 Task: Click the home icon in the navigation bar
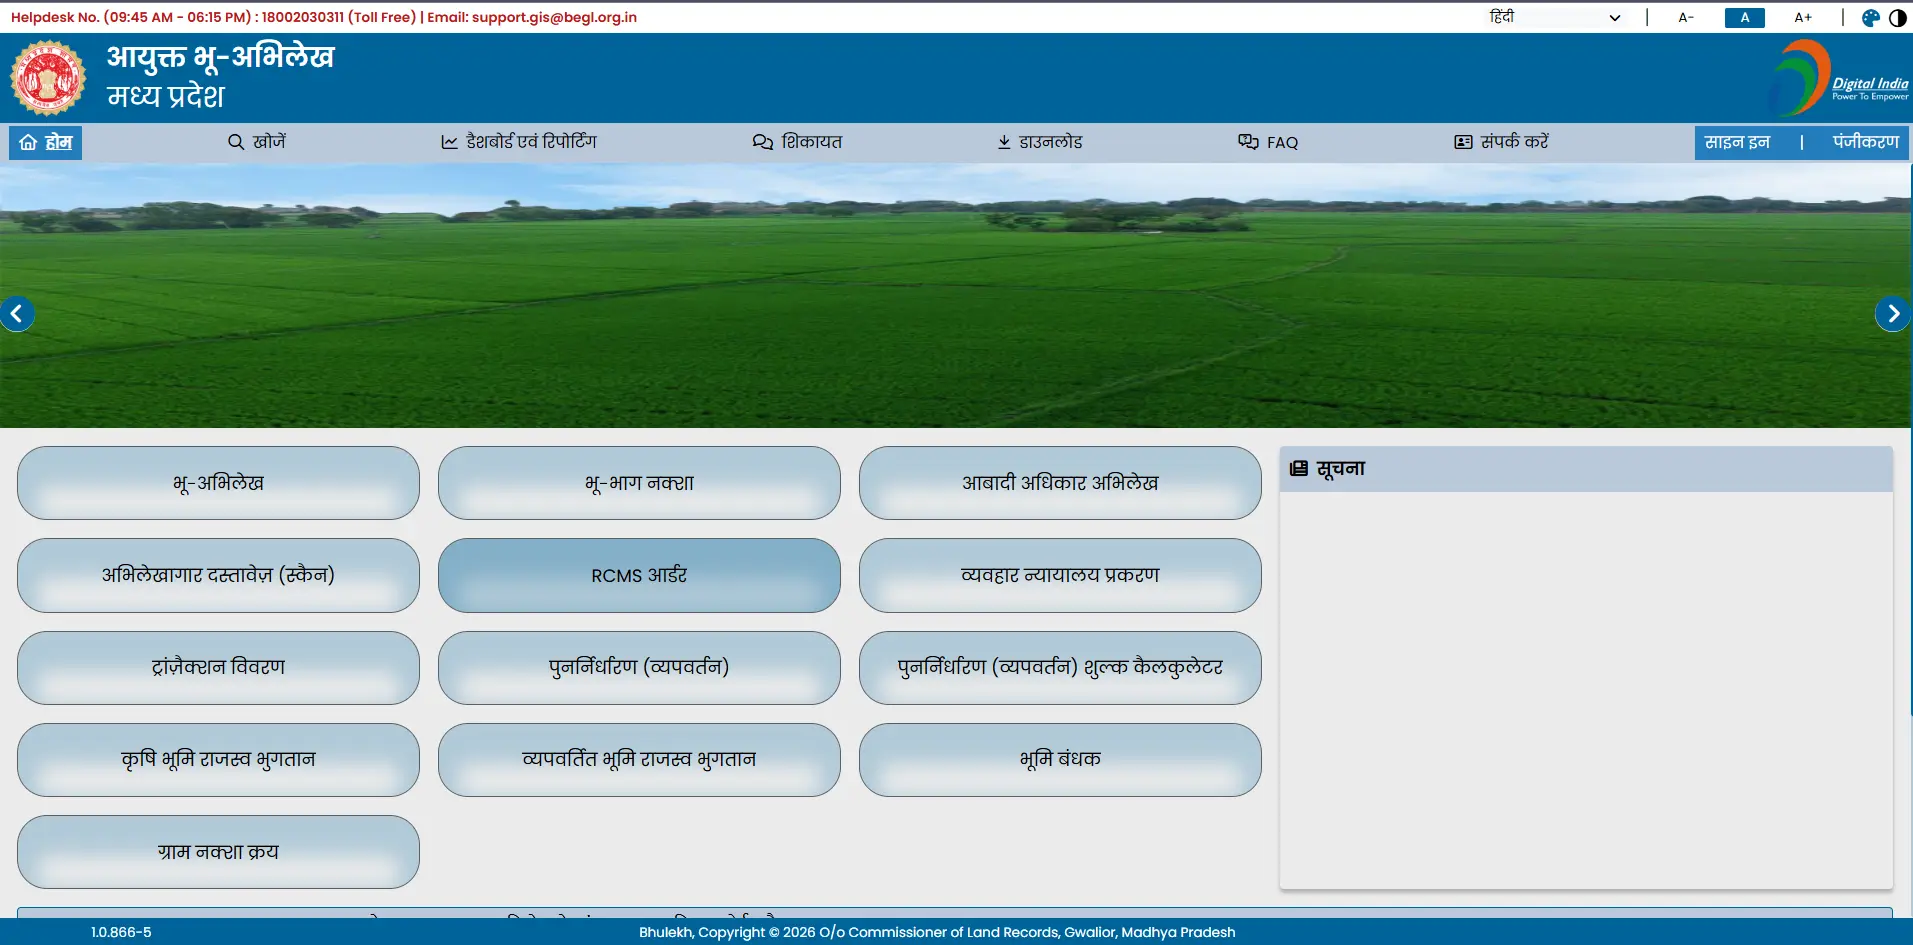pos(28,142)
